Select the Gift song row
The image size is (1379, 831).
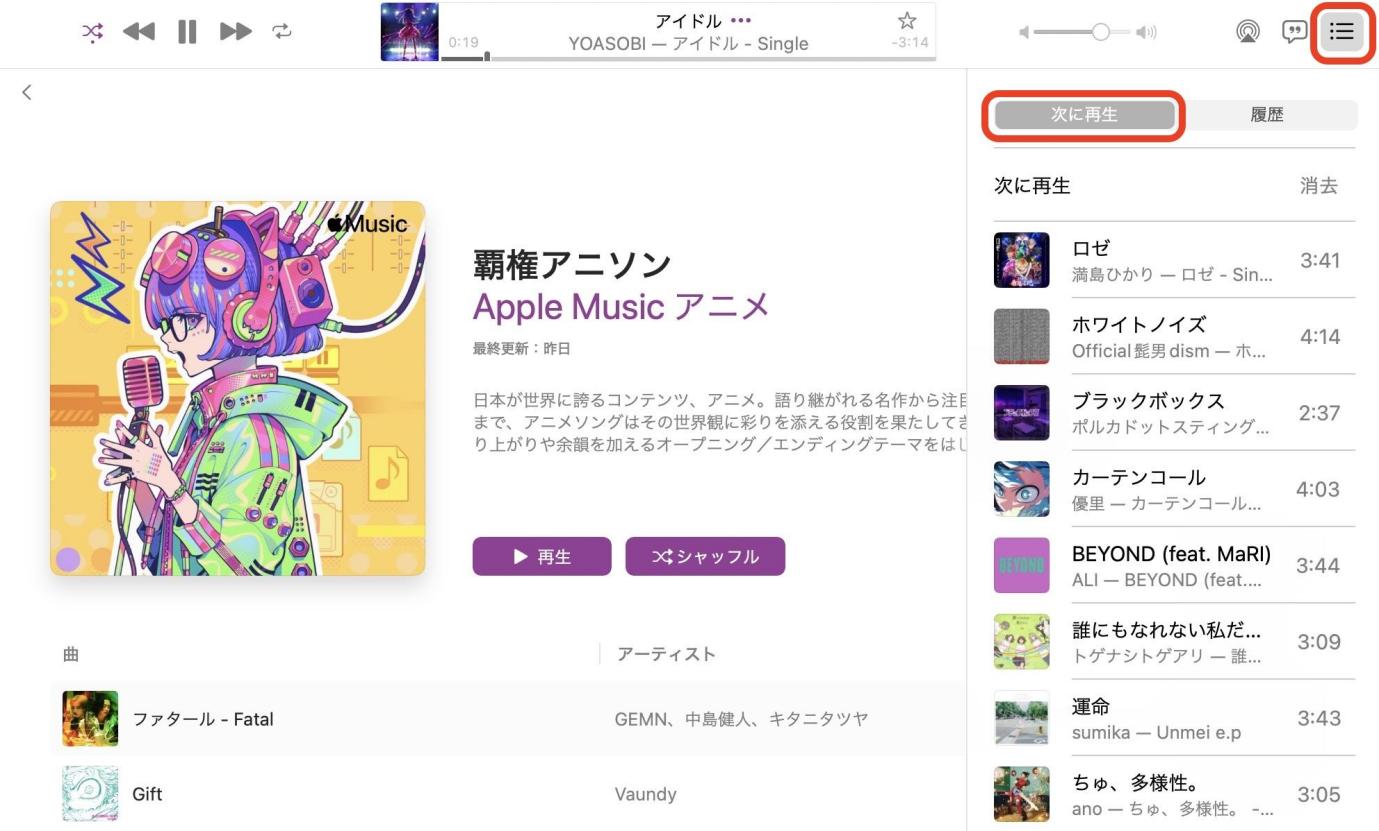point(508,794)
